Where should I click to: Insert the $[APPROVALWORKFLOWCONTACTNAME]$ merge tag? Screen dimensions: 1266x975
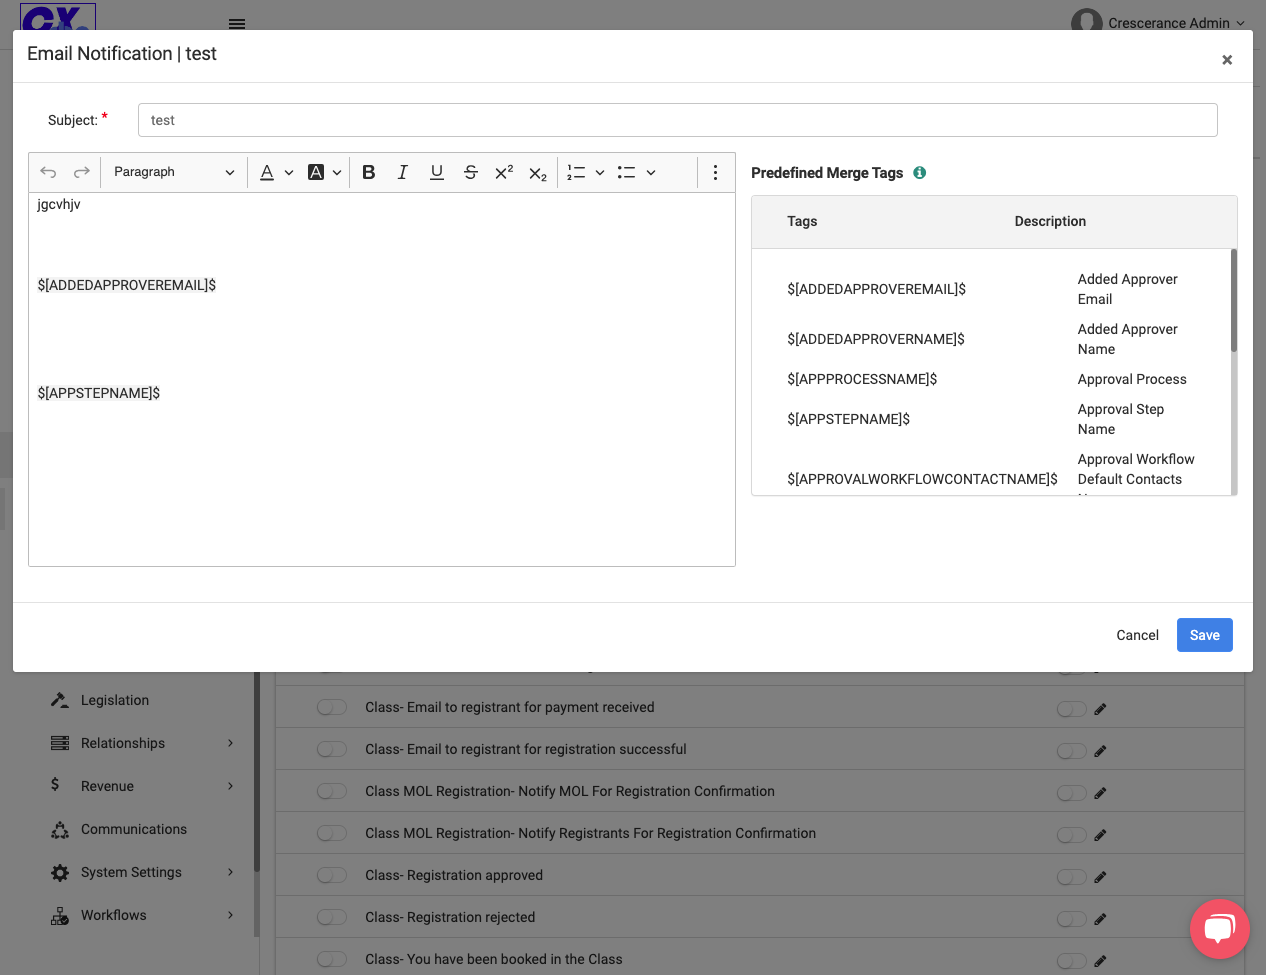pyautogui.click(x=922, y=479)
